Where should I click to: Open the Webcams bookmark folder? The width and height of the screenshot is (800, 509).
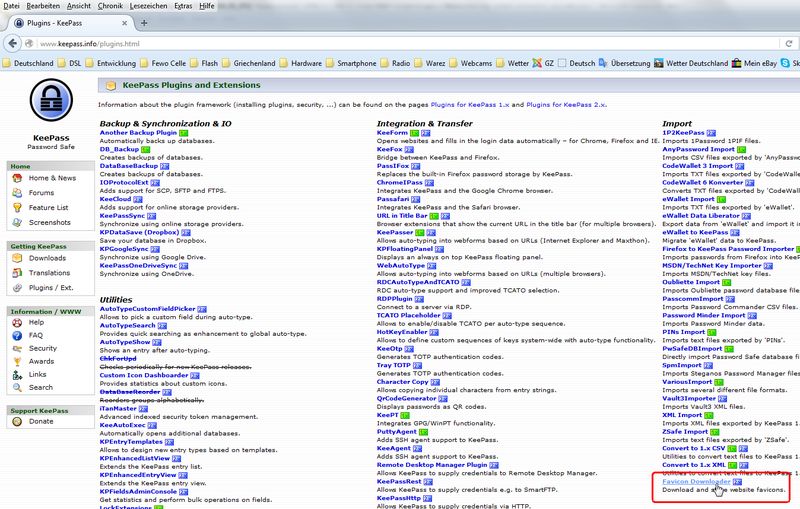(470, 63)
